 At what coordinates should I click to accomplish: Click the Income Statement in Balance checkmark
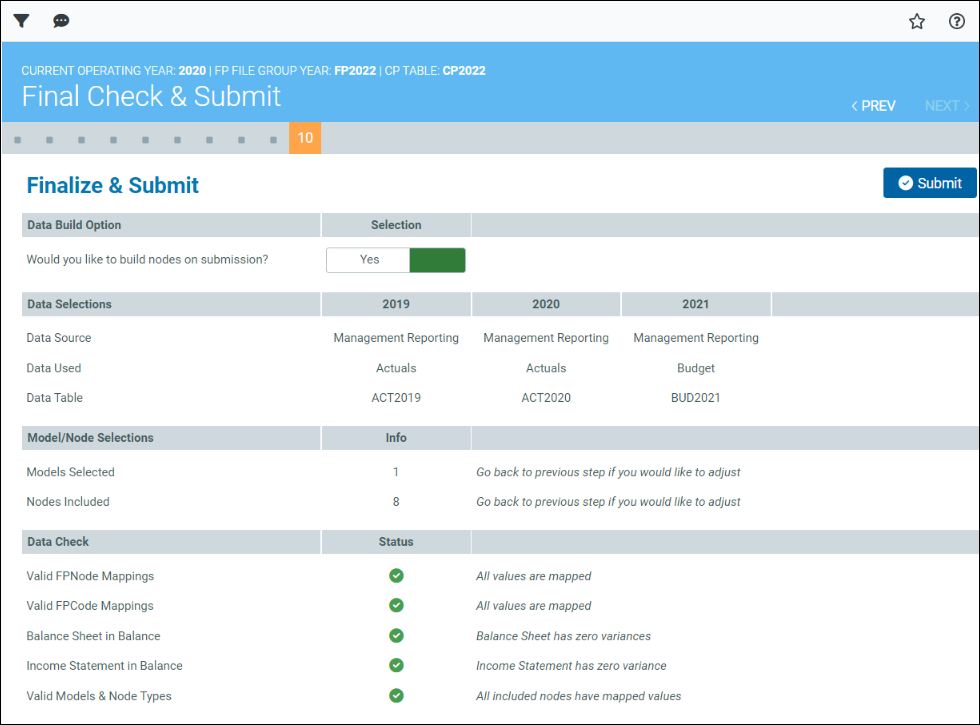tap(396, 666)
